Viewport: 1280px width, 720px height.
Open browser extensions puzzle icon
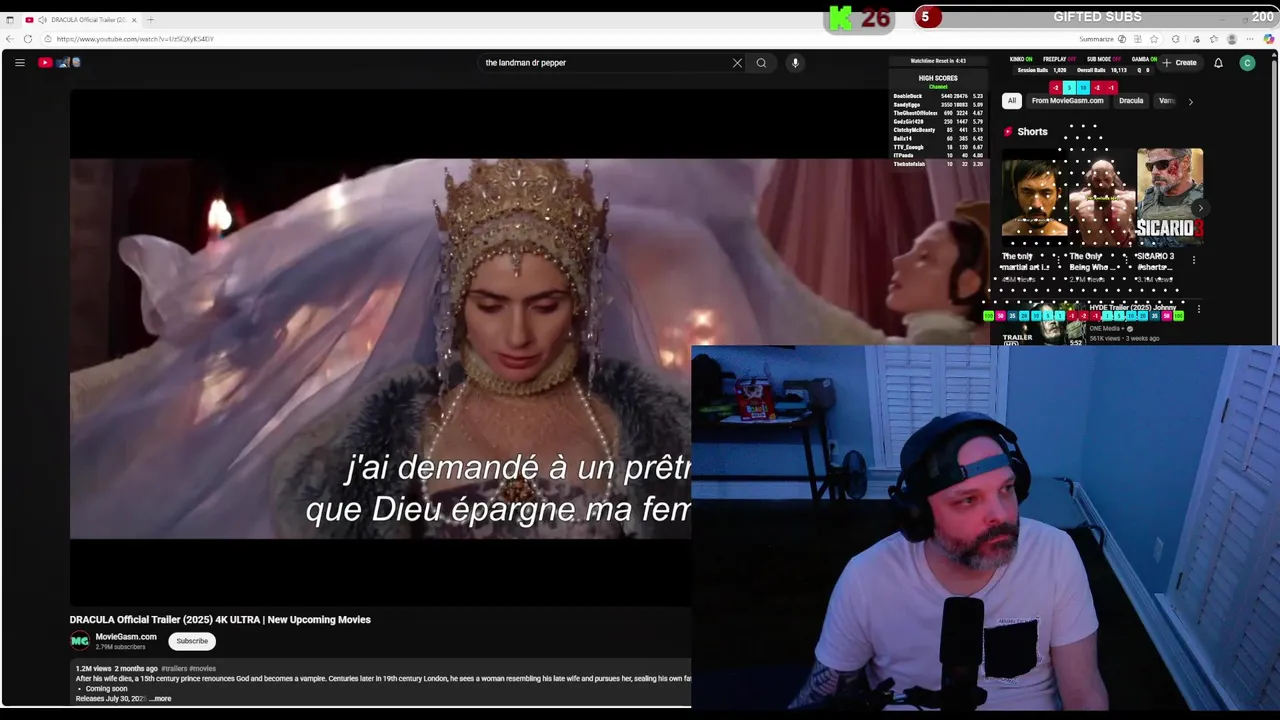pos(1176,39)
